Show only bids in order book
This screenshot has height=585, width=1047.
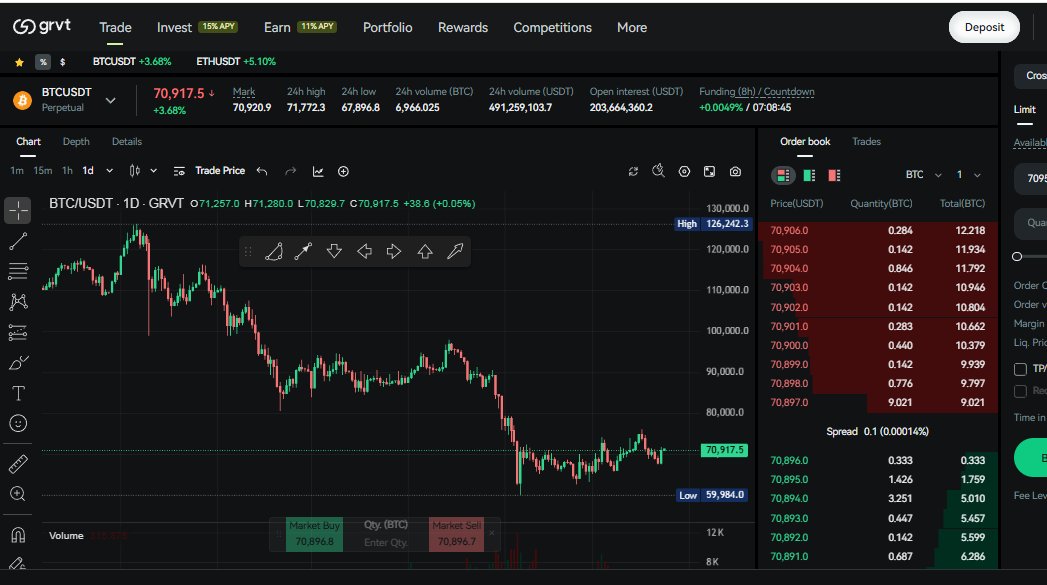[x=809, y=175]
